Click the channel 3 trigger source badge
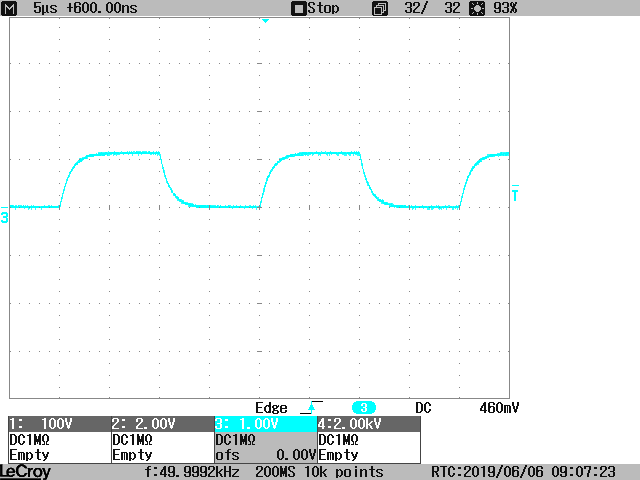The image size is (640, 480). point(364,407)
